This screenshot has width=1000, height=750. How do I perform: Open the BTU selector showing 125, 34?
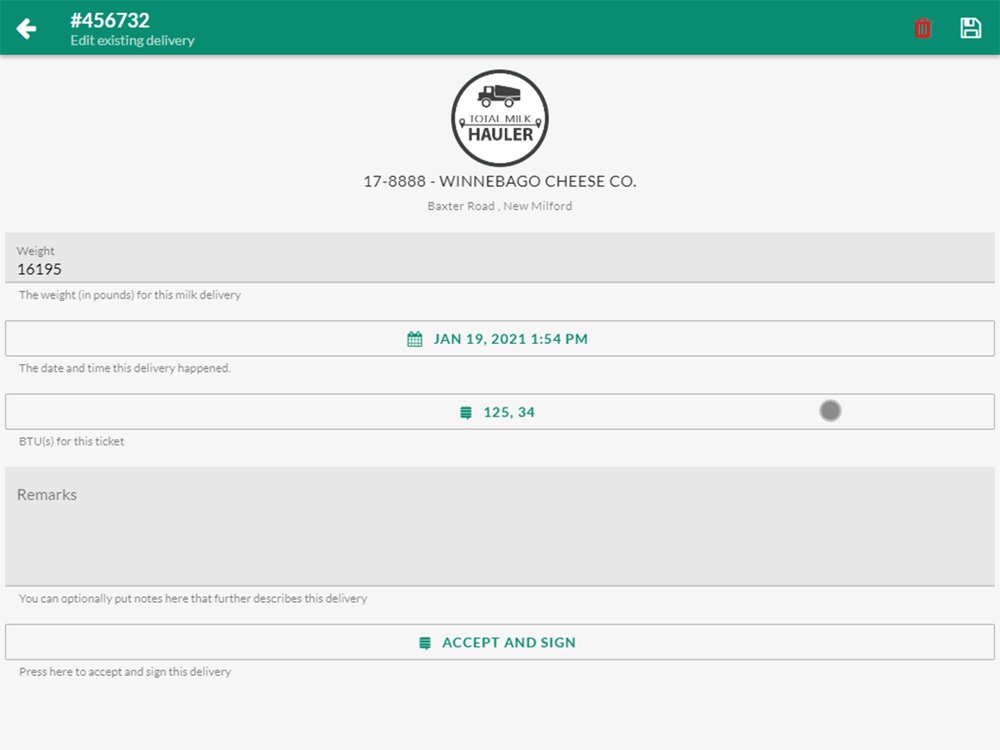pos(500,412)
